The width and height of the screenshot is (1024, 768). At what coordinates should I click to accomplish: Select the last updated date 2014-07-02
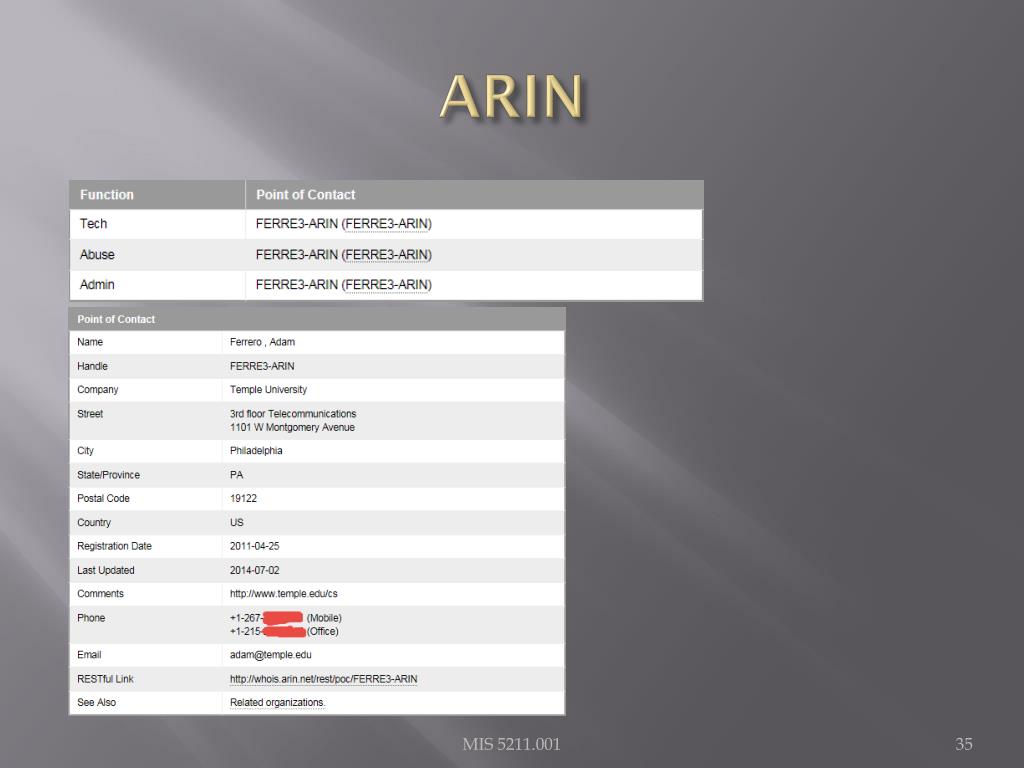(x=255, y=570)
